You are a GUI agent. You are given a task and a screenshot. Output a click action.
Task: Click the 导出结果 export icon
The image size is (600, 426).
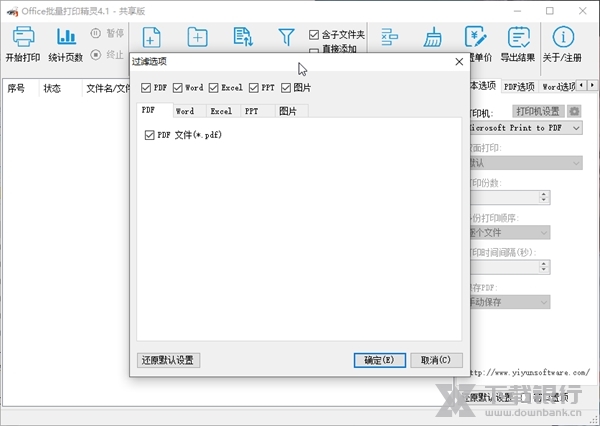[x=519, y=36]
